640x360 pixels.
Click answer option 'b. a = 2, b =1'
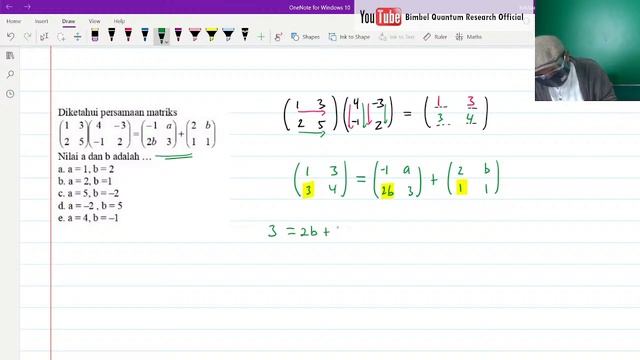85,181
